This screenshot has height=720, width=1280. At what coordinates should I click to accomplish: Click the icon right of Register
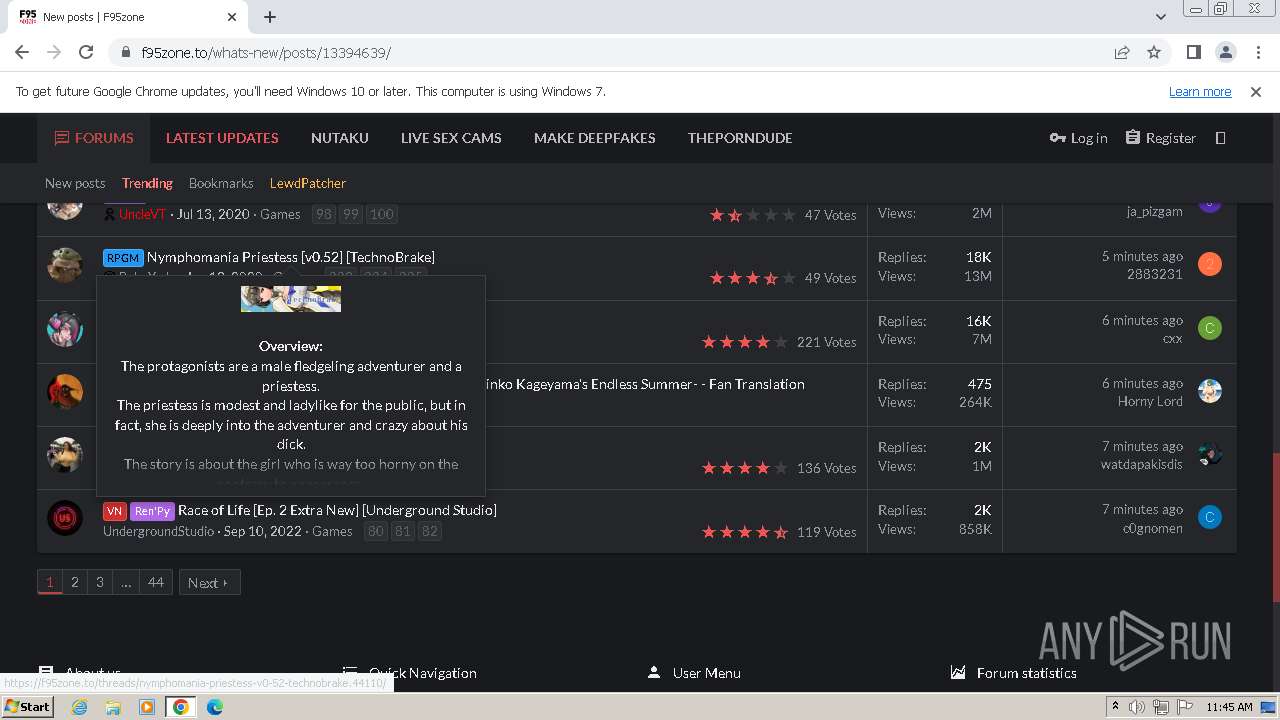pos(1220,138)
